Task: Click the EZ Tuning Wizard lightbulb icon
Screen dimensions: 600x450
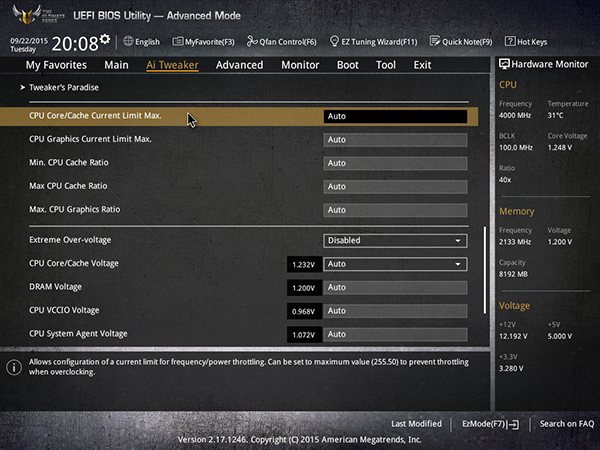Action: click(334, 41)
